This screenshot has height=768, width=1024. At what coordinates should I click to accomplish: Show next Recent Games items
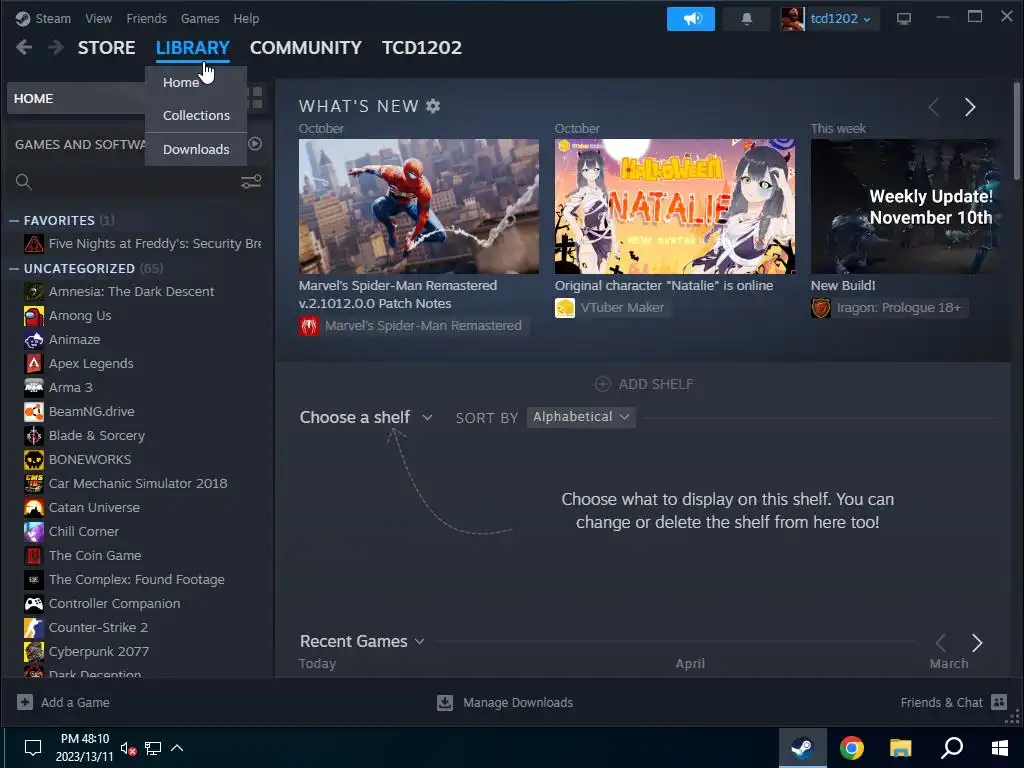[x=977, y=643]
